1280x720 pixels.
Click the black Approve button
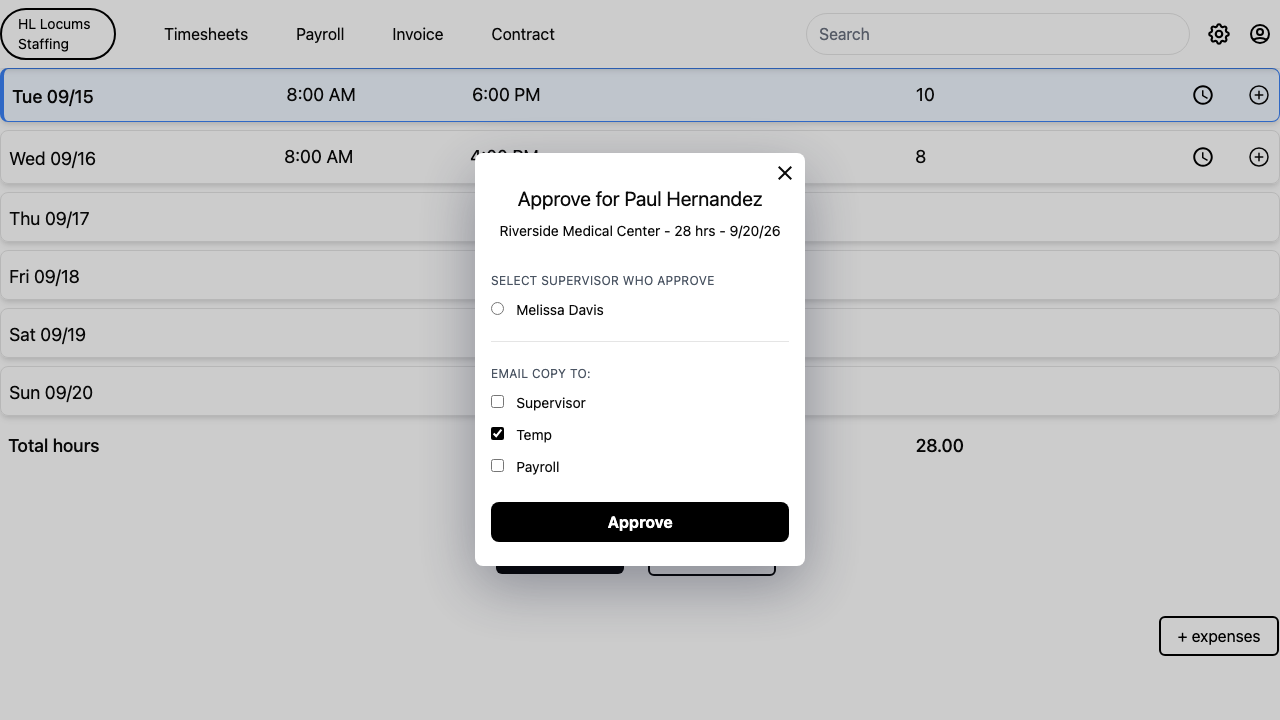pos(640,522)
